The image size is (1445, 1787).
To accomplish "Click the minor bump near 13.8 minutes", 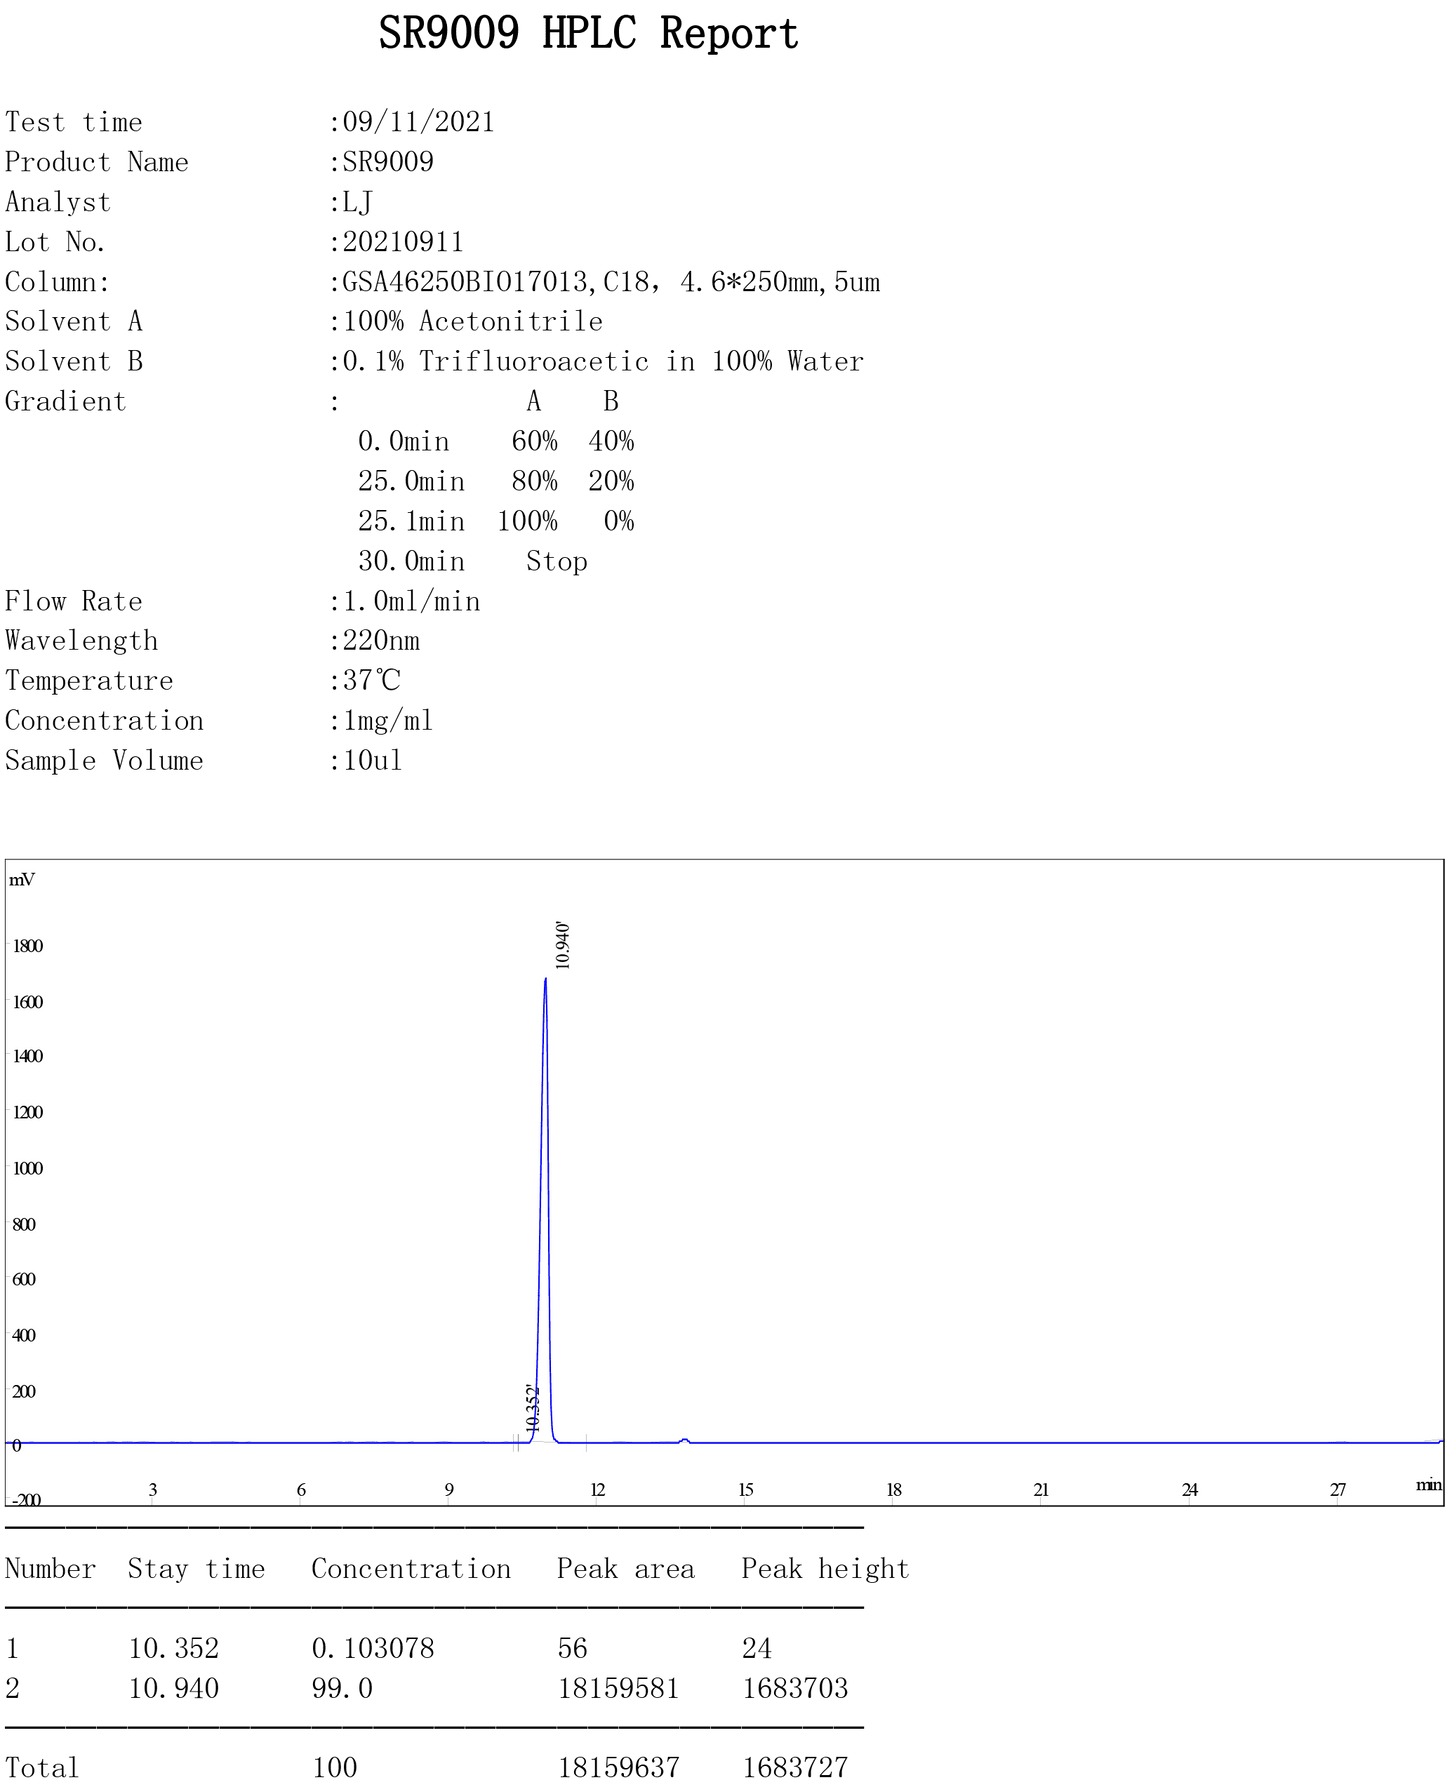I will point(684,1440).
